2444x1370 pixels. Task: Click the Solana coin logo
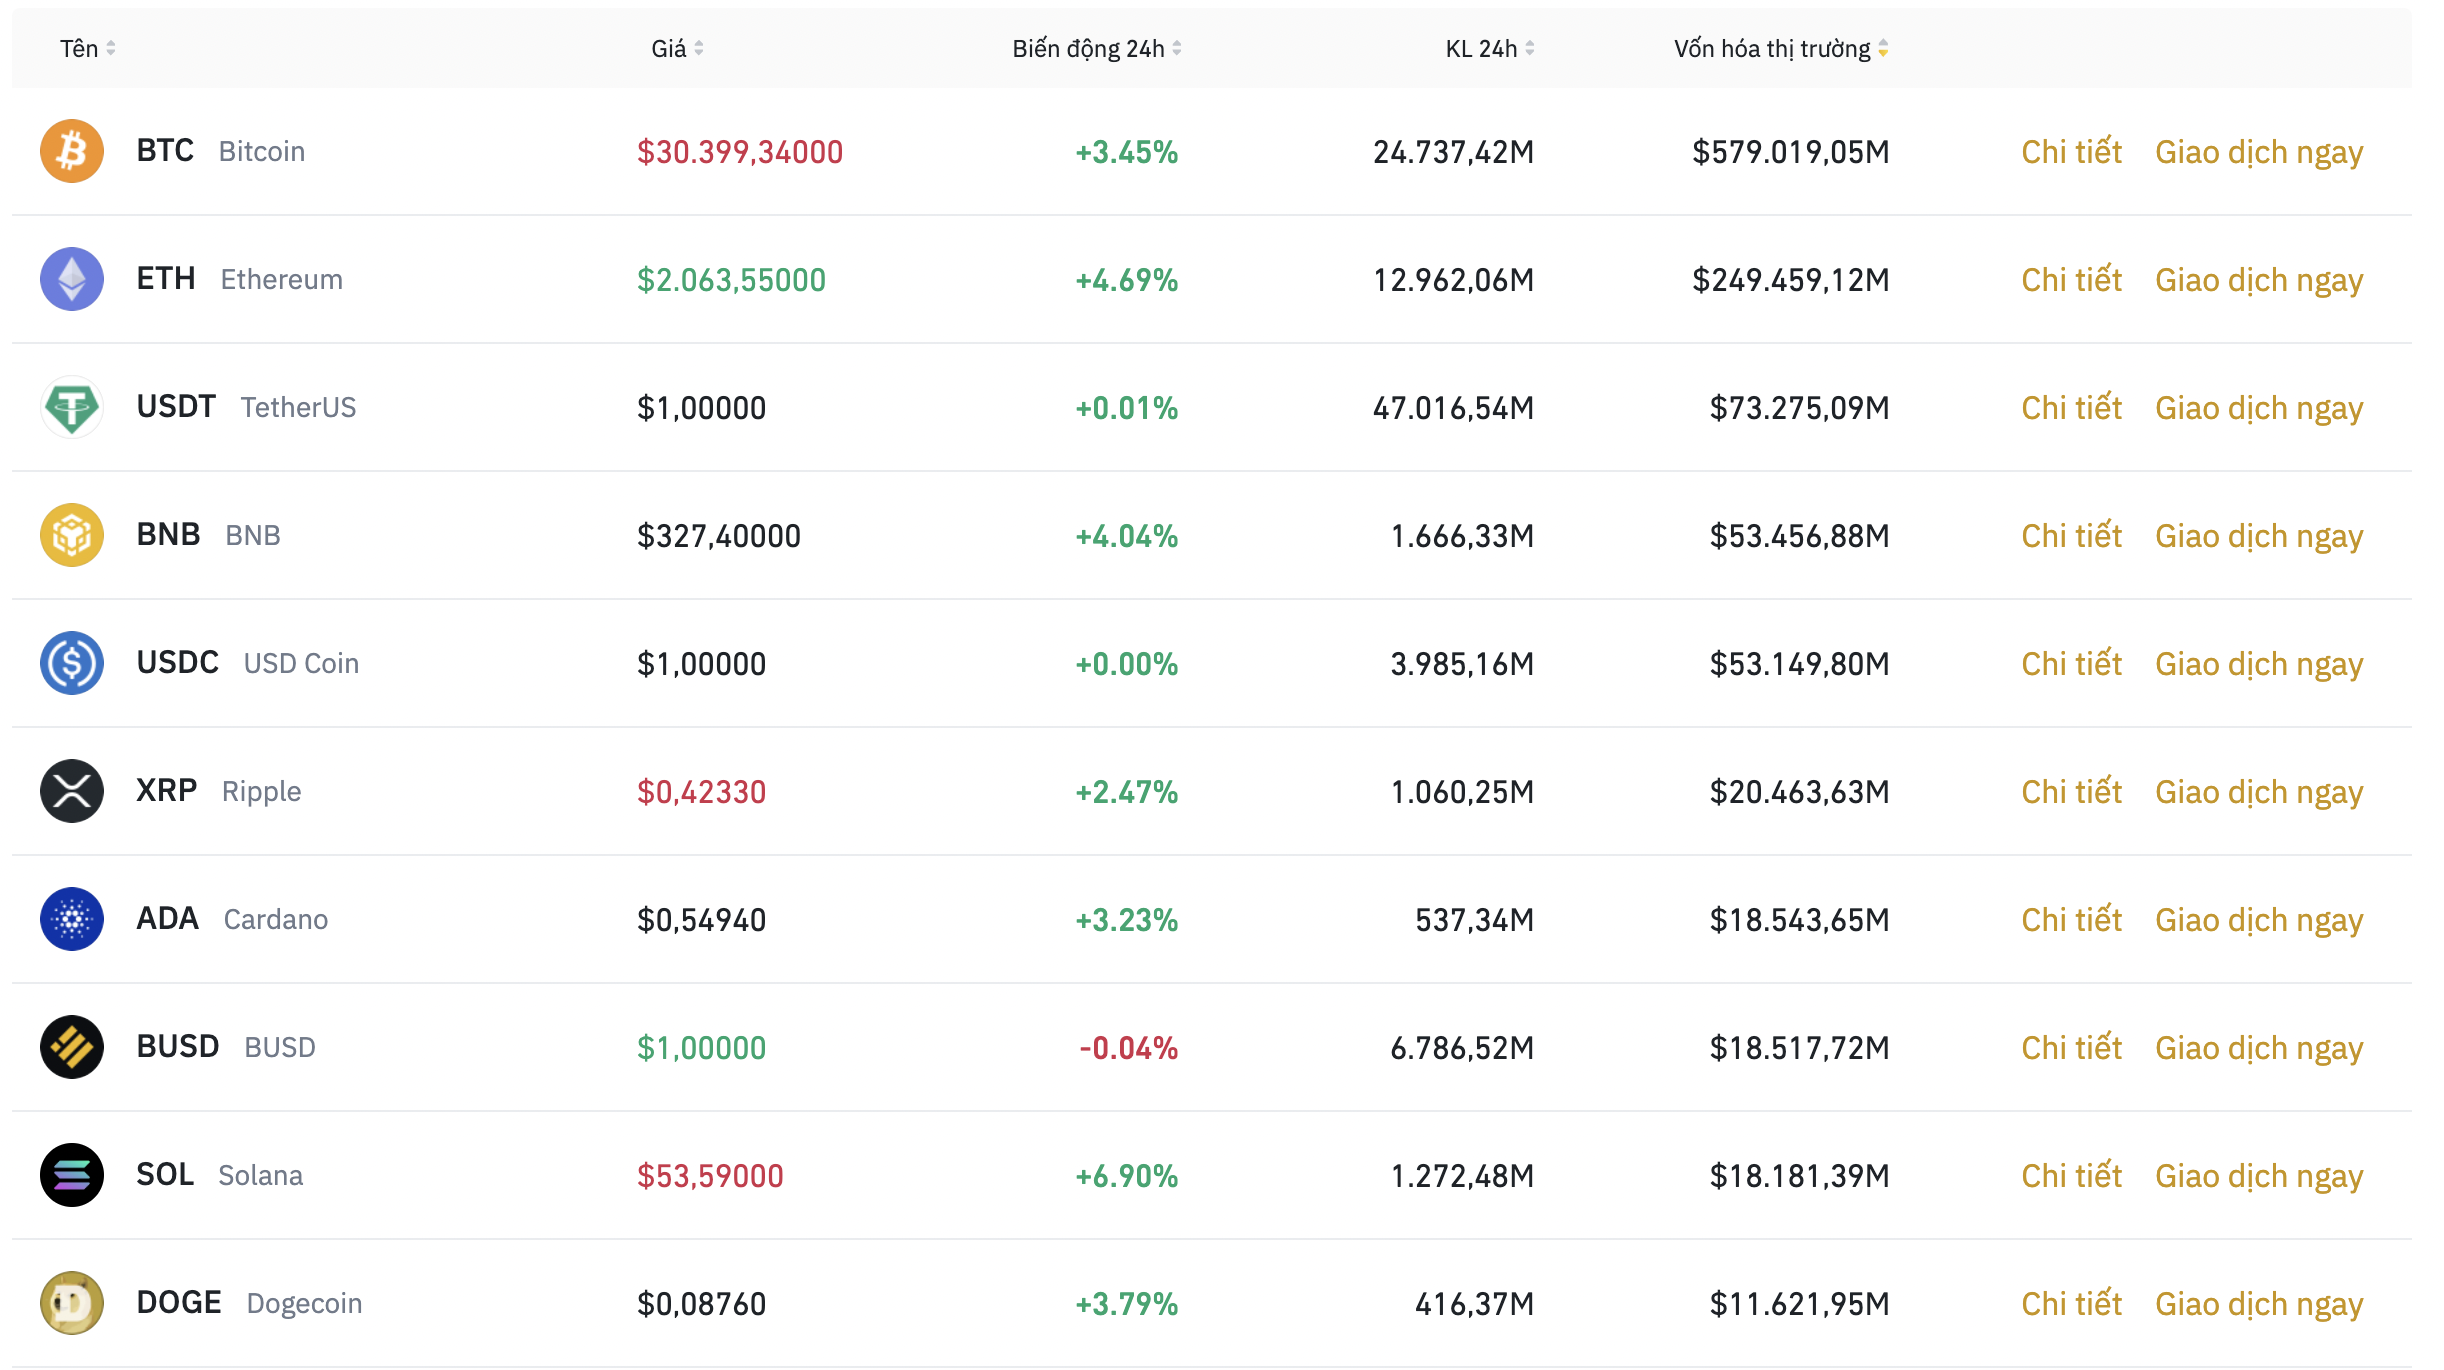(72, 1175)
